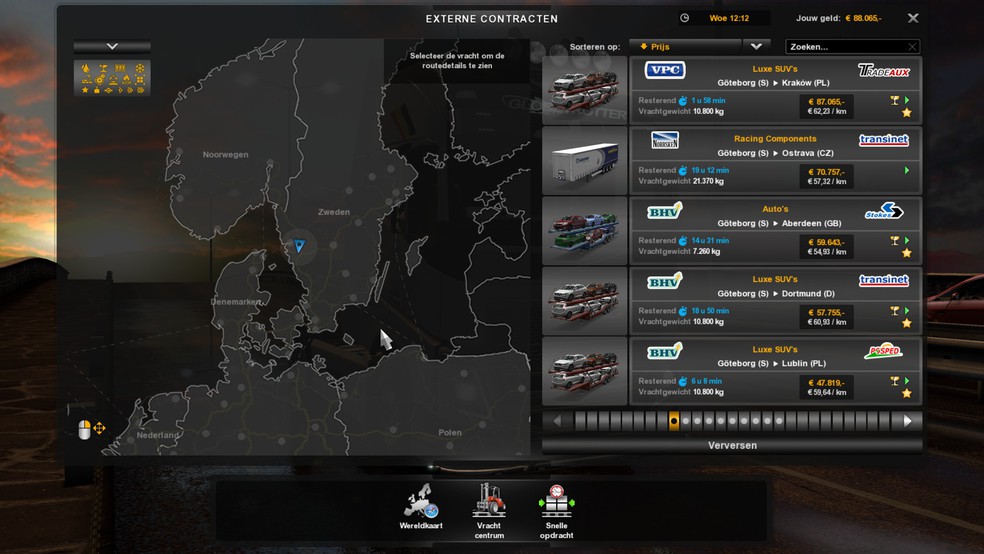Click the gold star on Lublin contract

(x=906, y=394)
